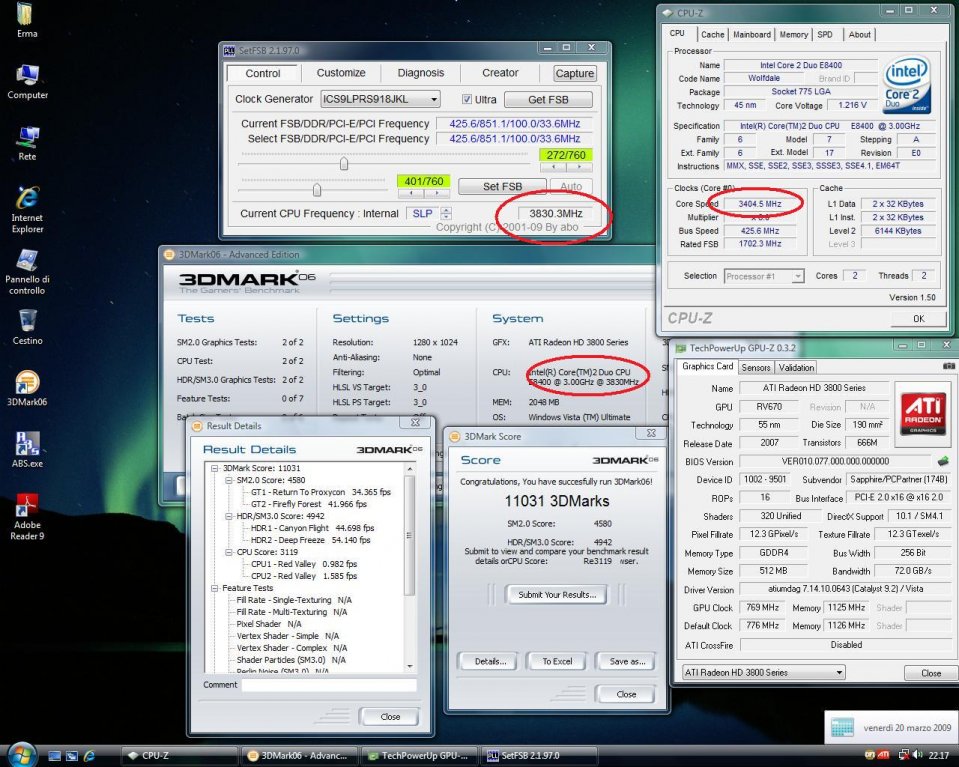Image resolution: width=959 pixels, height=767 pixels.
Task: Click the Internet Explorer quick launch icon
Action: coord(89,756)
